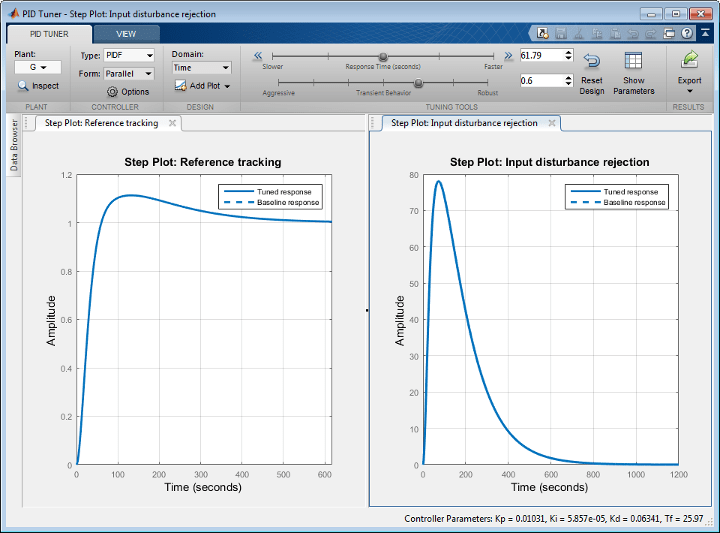Click the Undo arrow in quick access toolbar
Screen dimensions: 720x533
click(x=633, y=34)
